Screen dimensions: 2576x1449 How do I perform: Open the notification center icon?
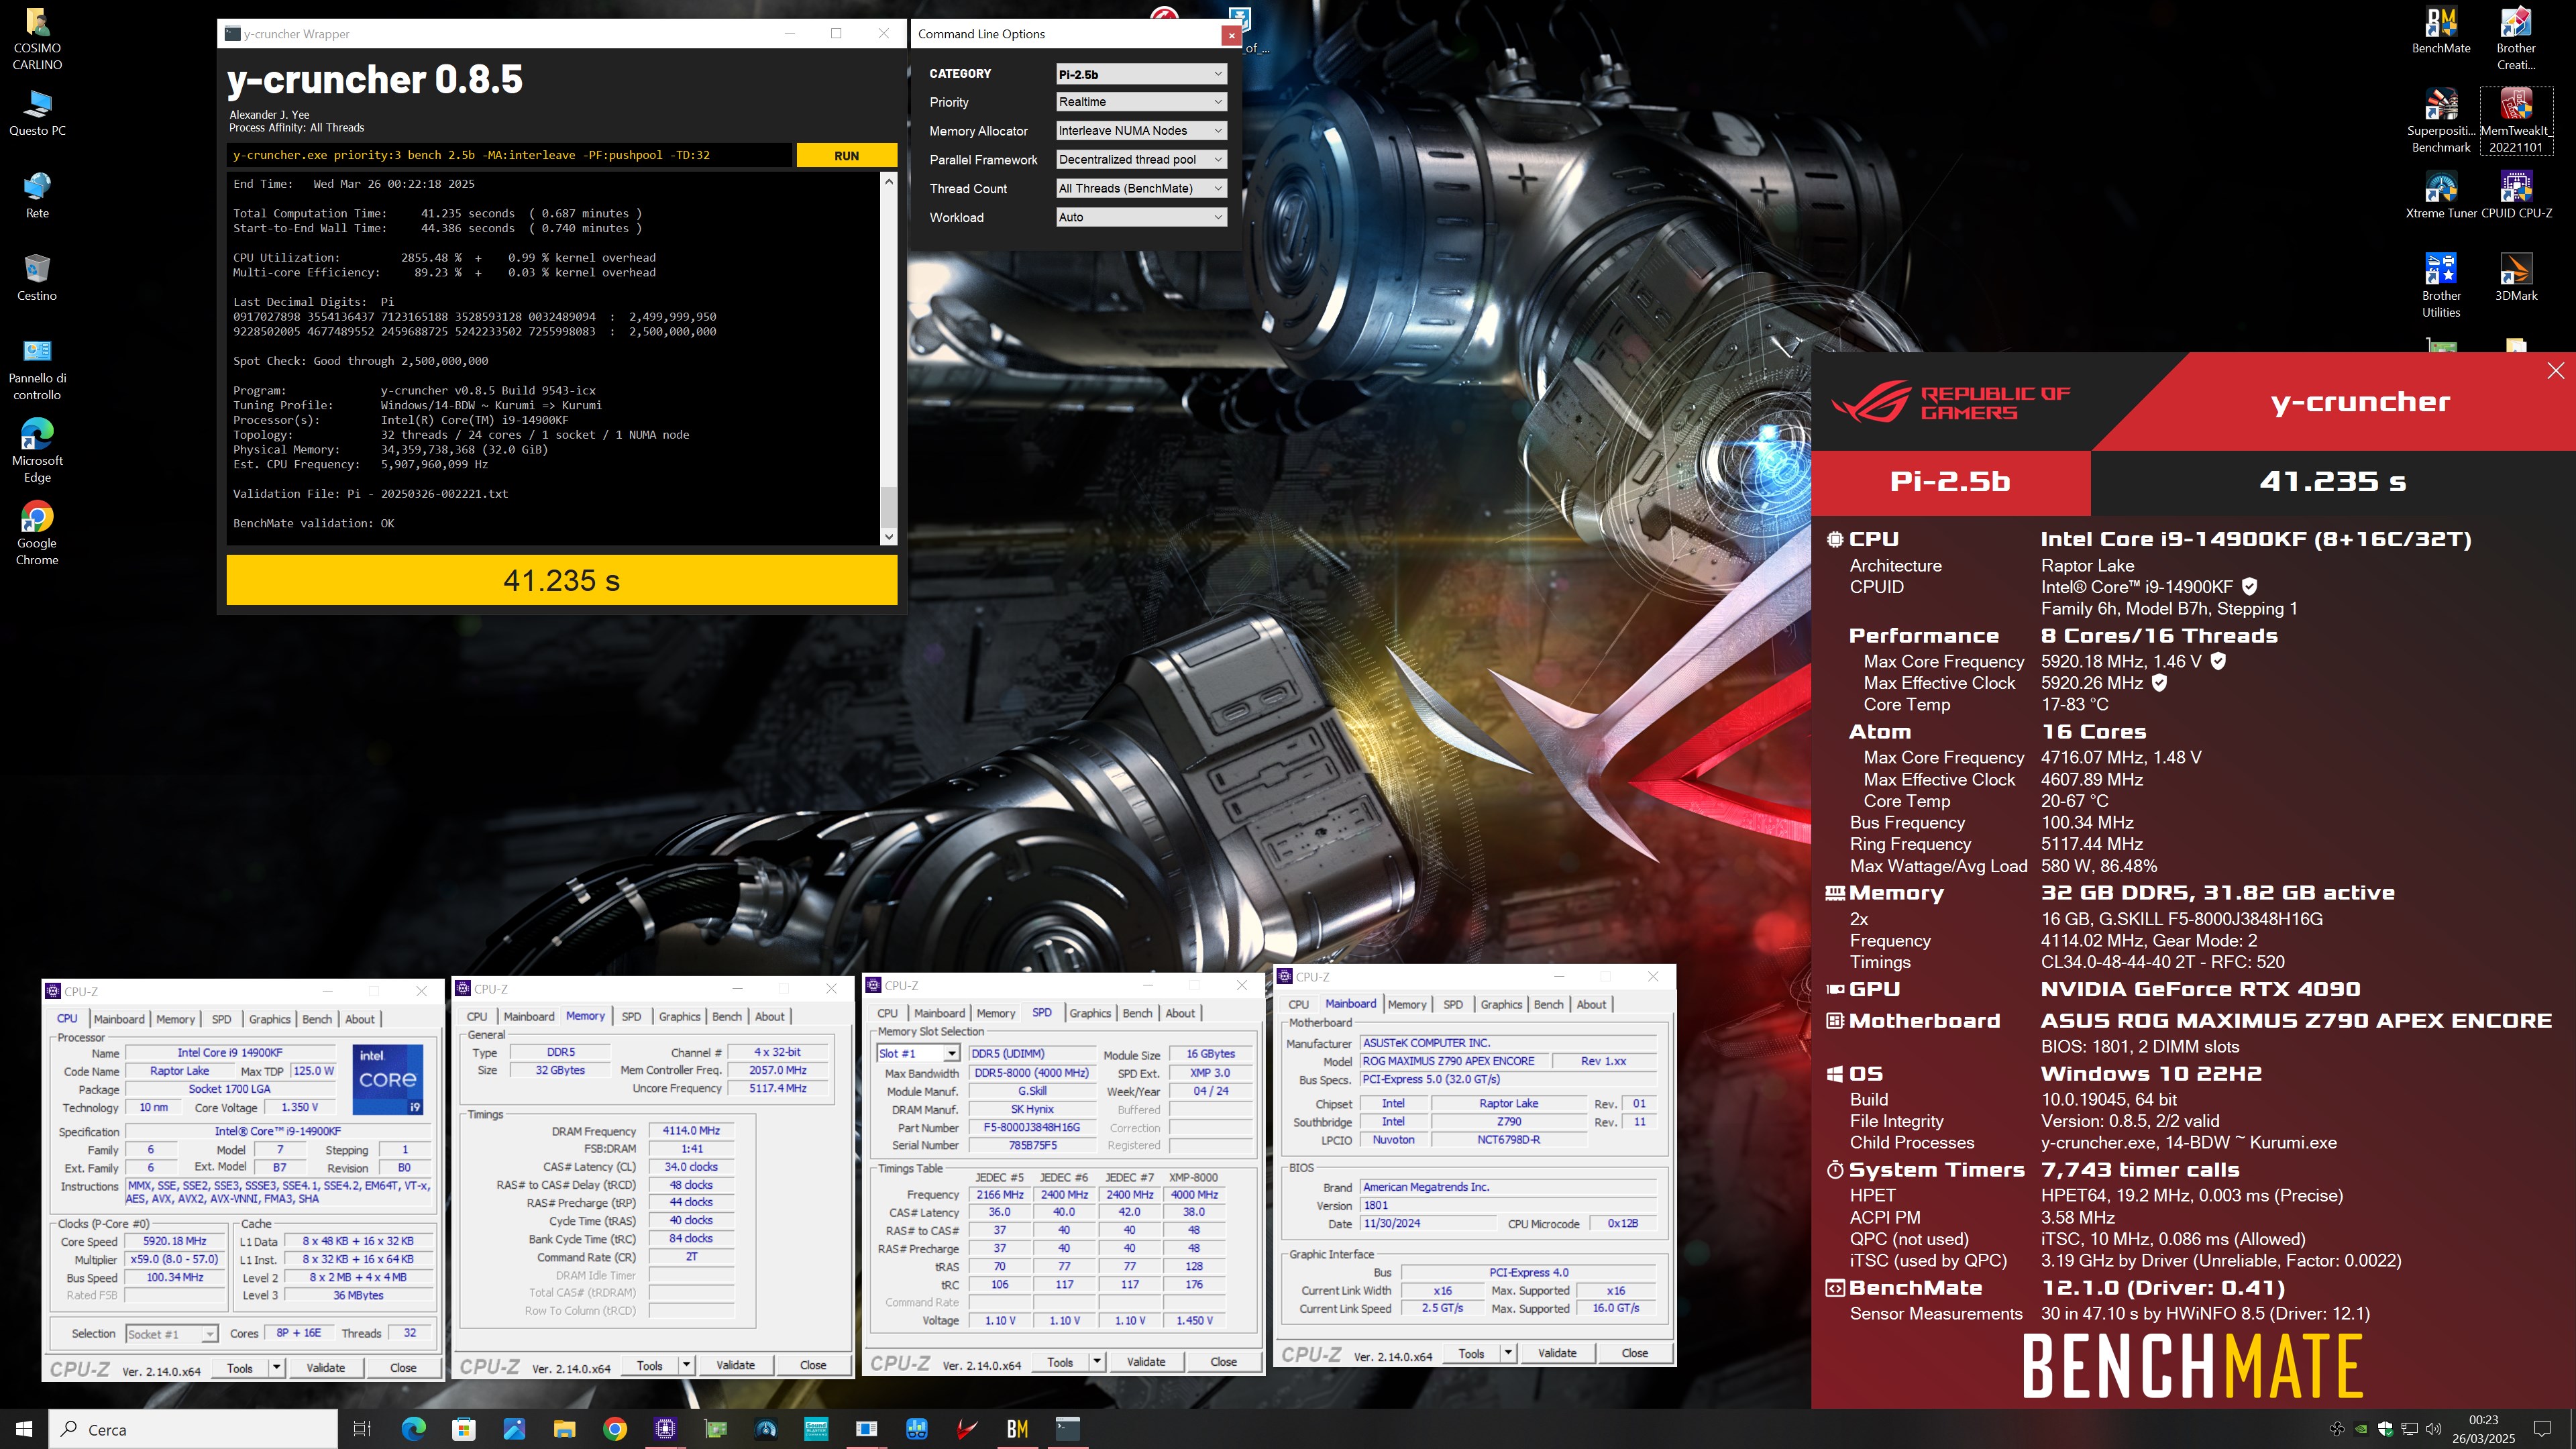coord(2542,1429)
